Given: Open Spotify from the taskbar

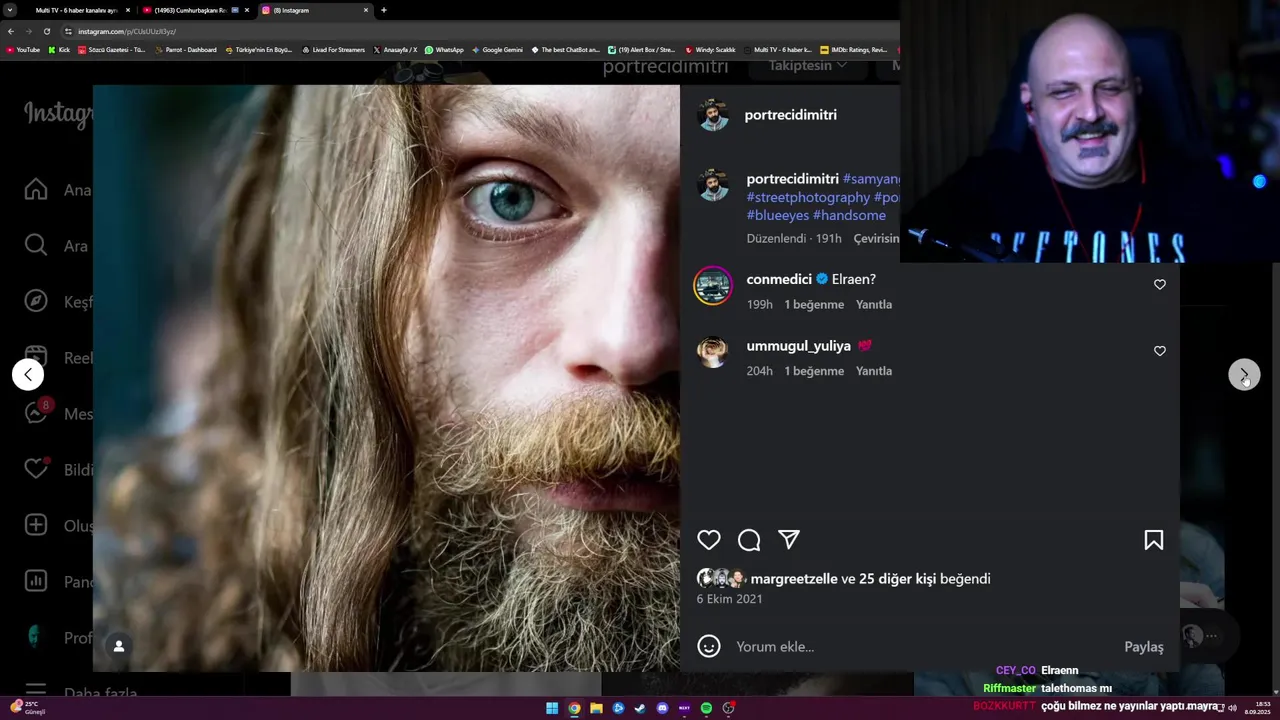Looking at the screenshot, I should [x=706, y=708].
